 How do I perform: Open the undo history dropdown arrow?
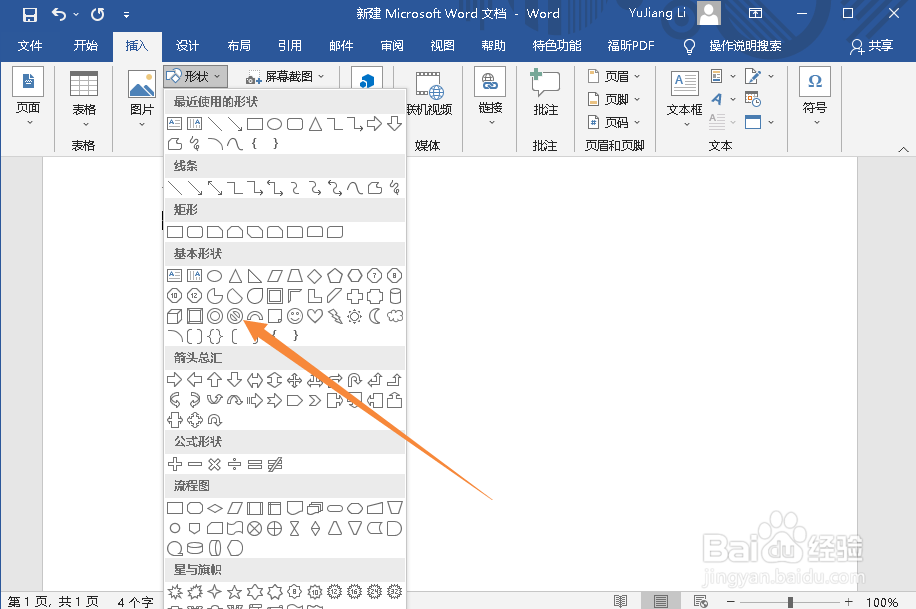point(76,14)
